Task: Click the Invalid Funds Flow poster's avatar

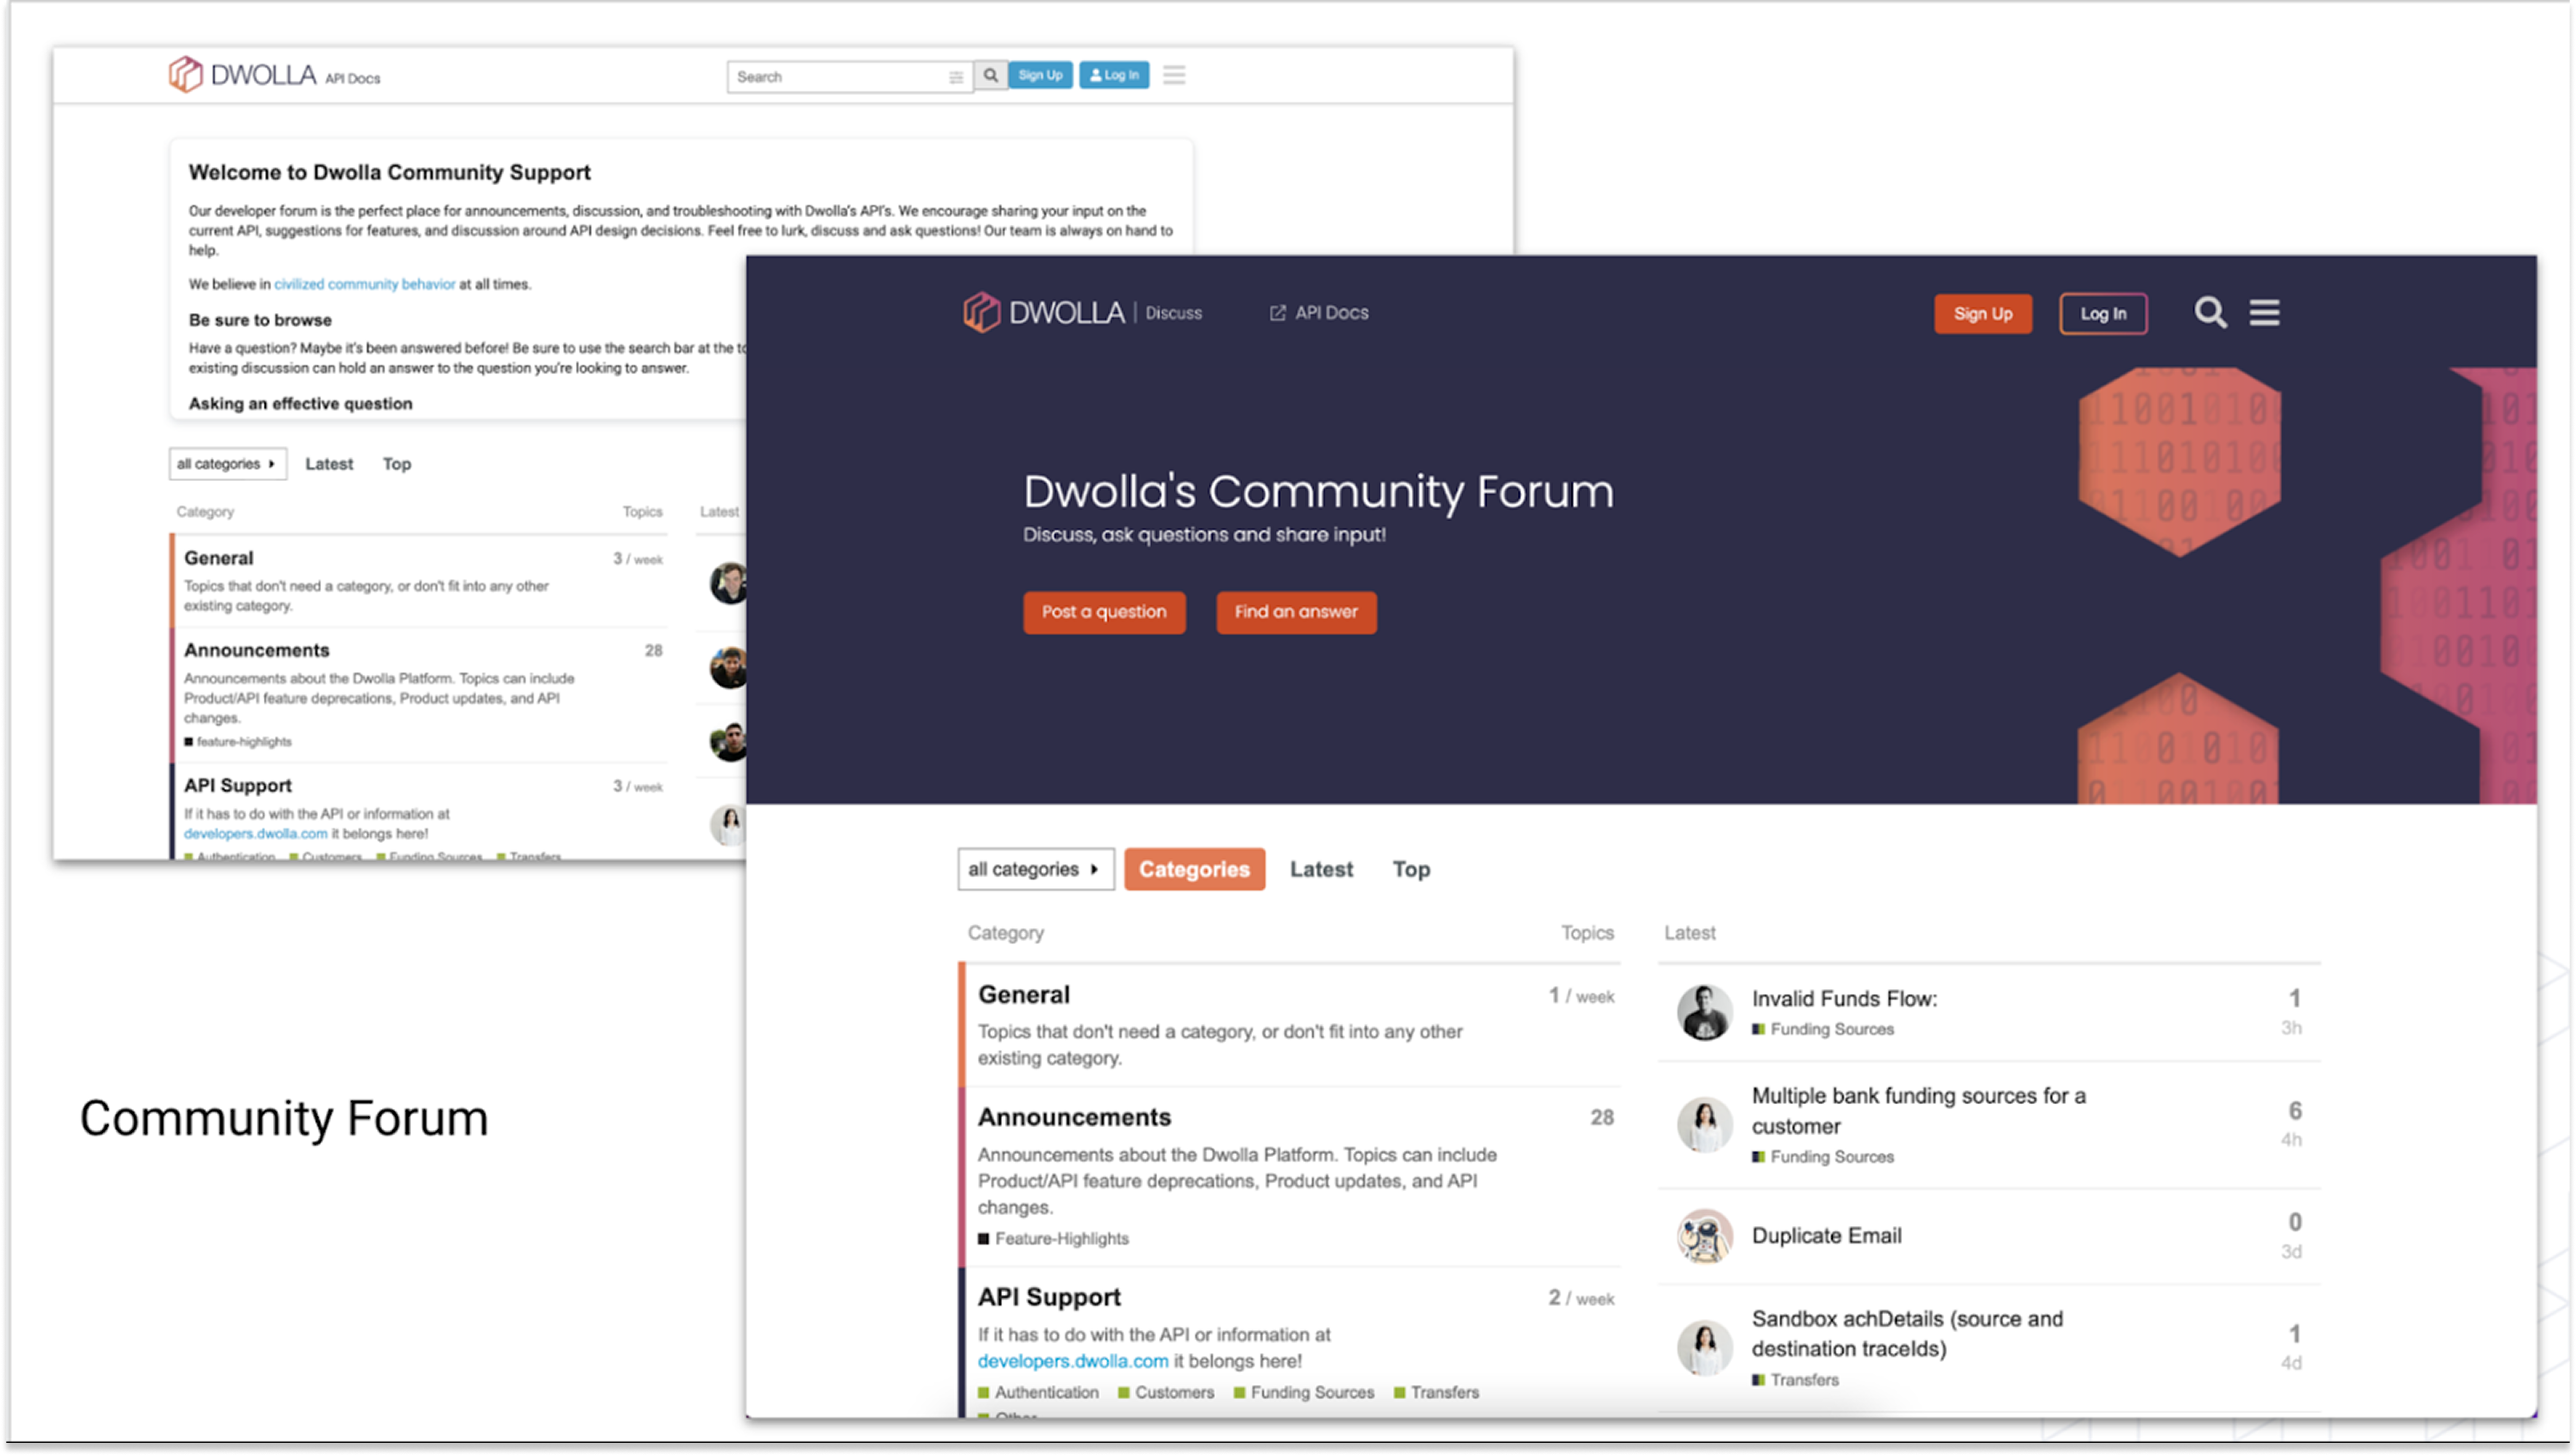Action: pos(1704,1012)
